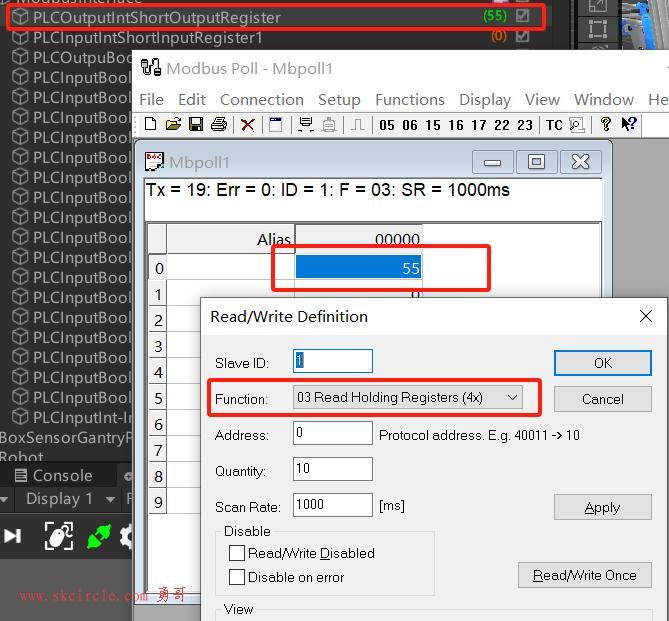
Task: Click the pulse waveform toolbar icon
Action: coord(357,125)
